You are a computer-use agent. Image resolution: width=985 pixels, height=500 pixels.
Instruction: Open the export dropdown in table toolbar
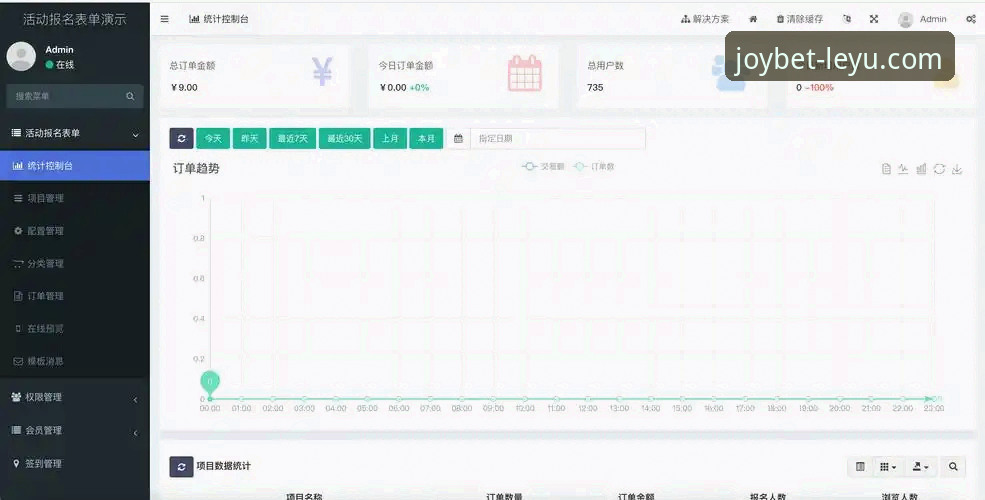921,467
